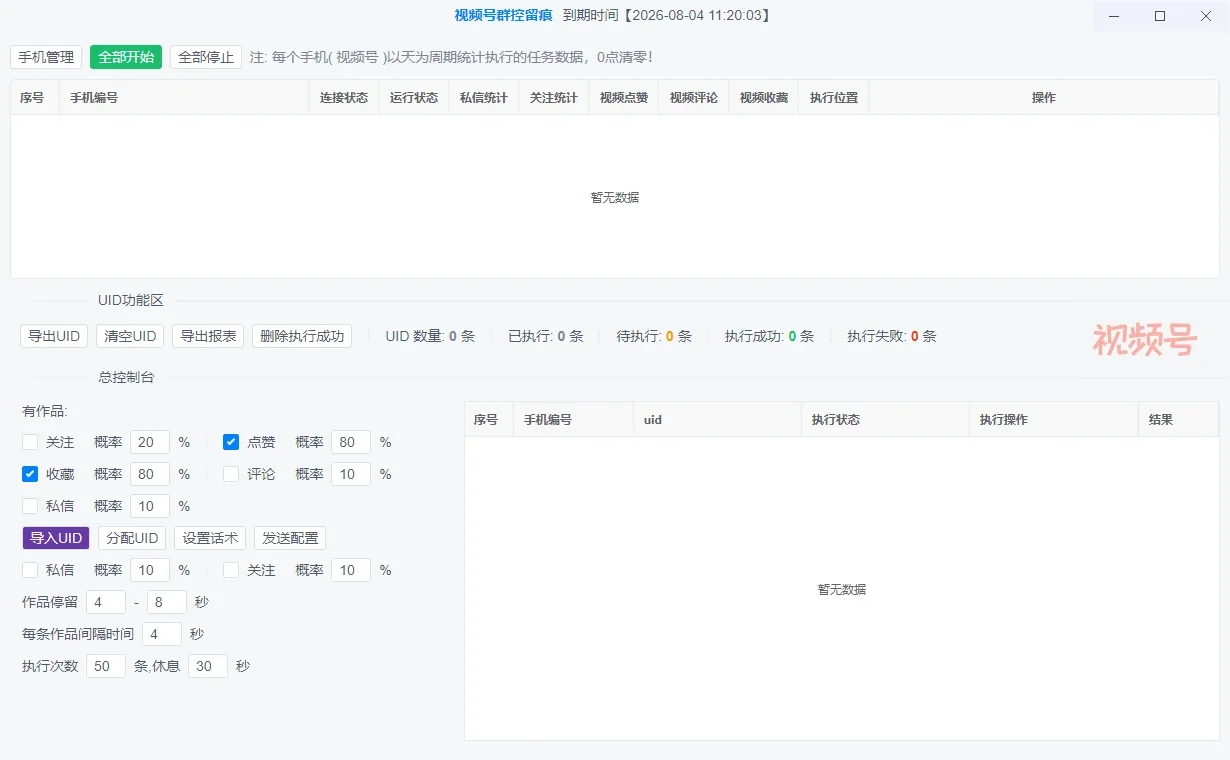Click the 关注统计 column header
Viewport: 1230px width, 760px height.
tap(554, 98)
